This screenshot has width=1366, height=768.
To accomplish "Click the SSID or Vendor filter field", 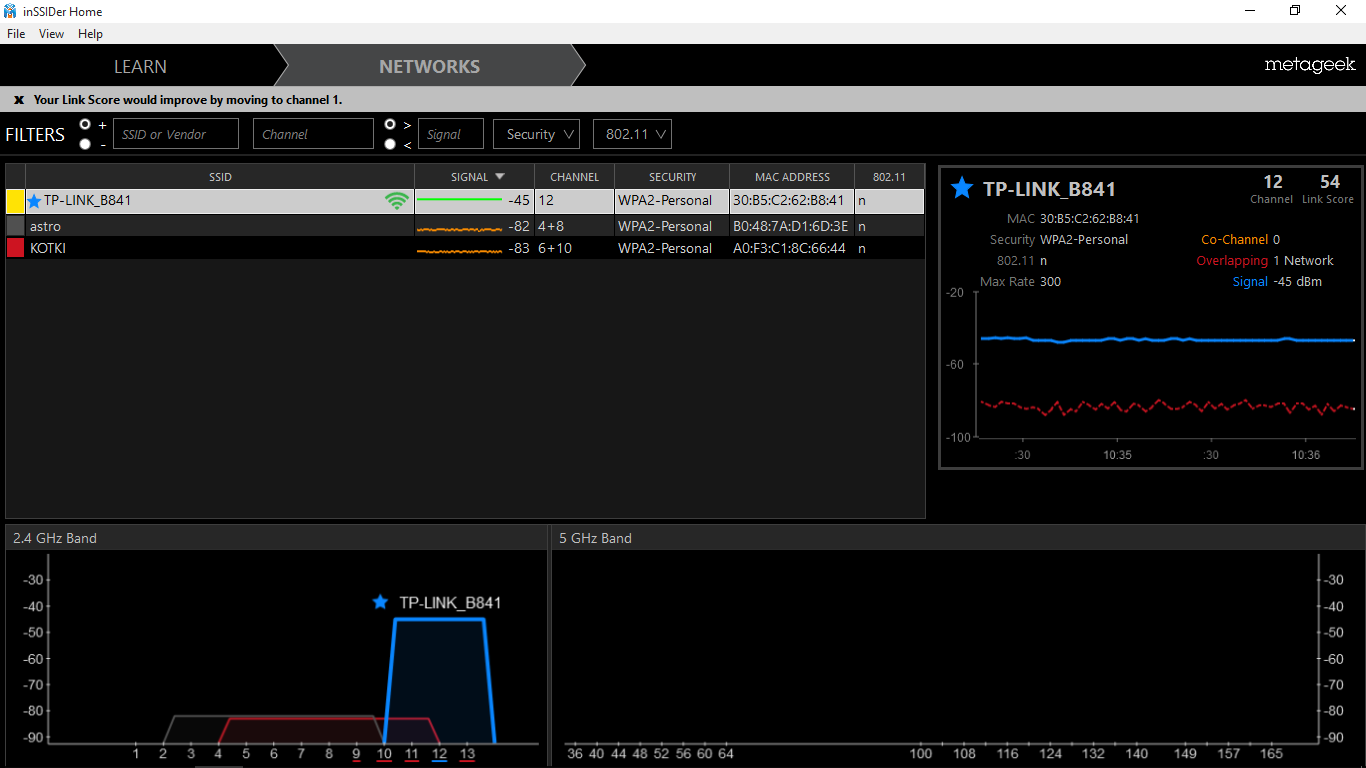I will pyautogui.click(x=176, y=134).
